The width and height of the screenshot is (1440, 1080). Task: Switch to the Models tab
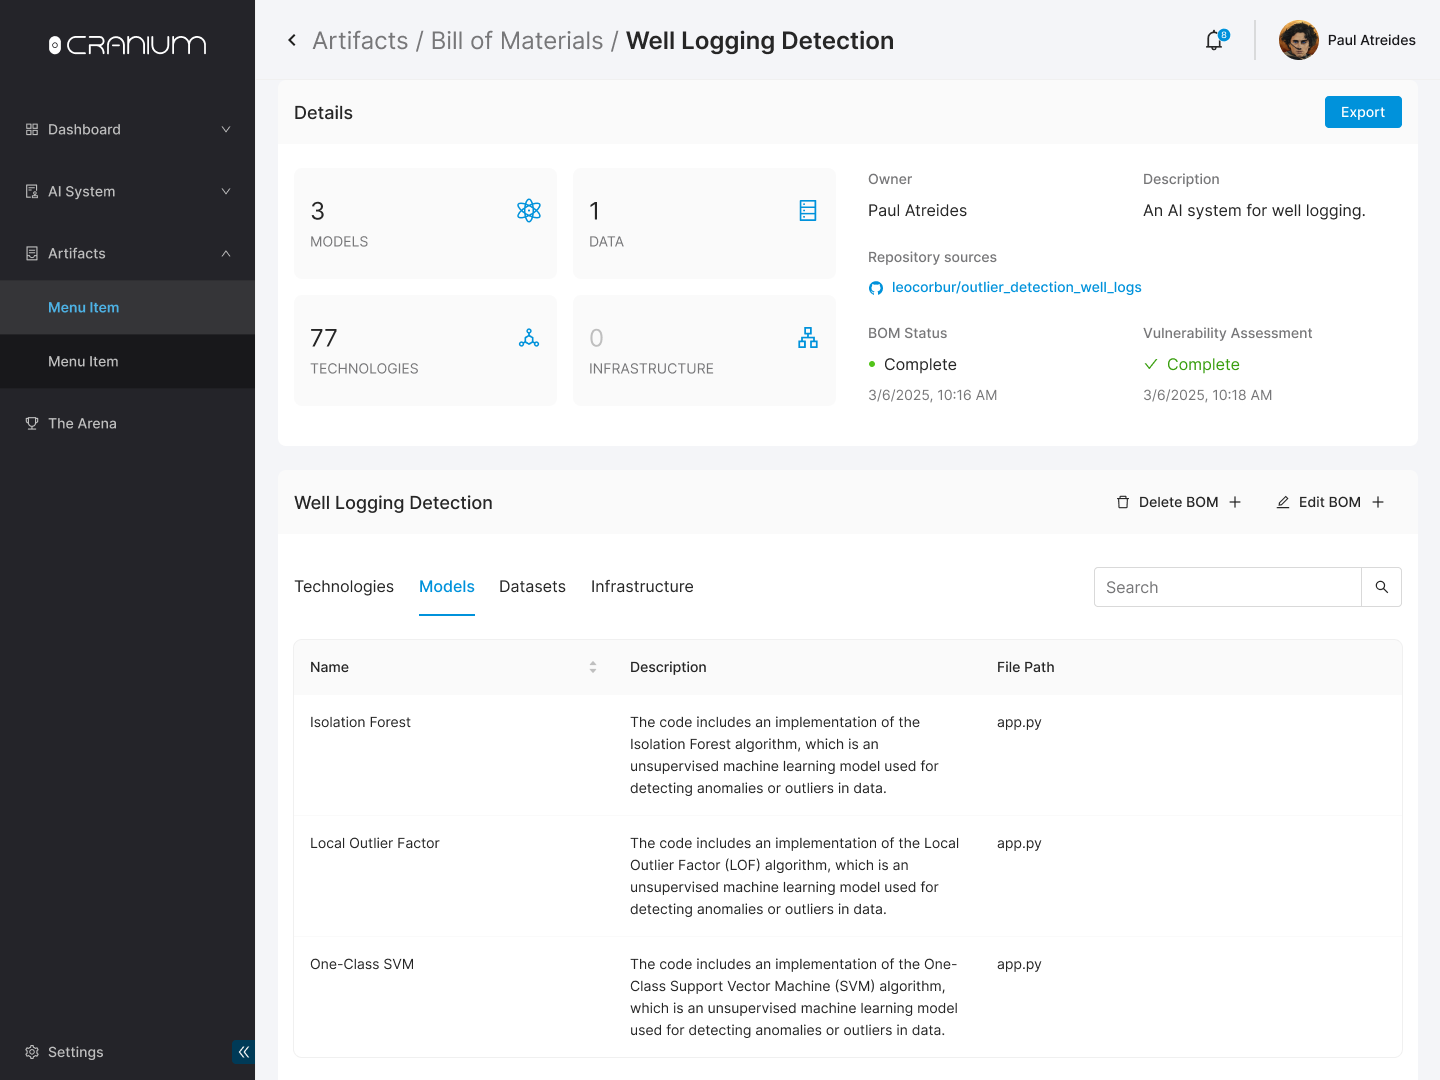point(447,587)
